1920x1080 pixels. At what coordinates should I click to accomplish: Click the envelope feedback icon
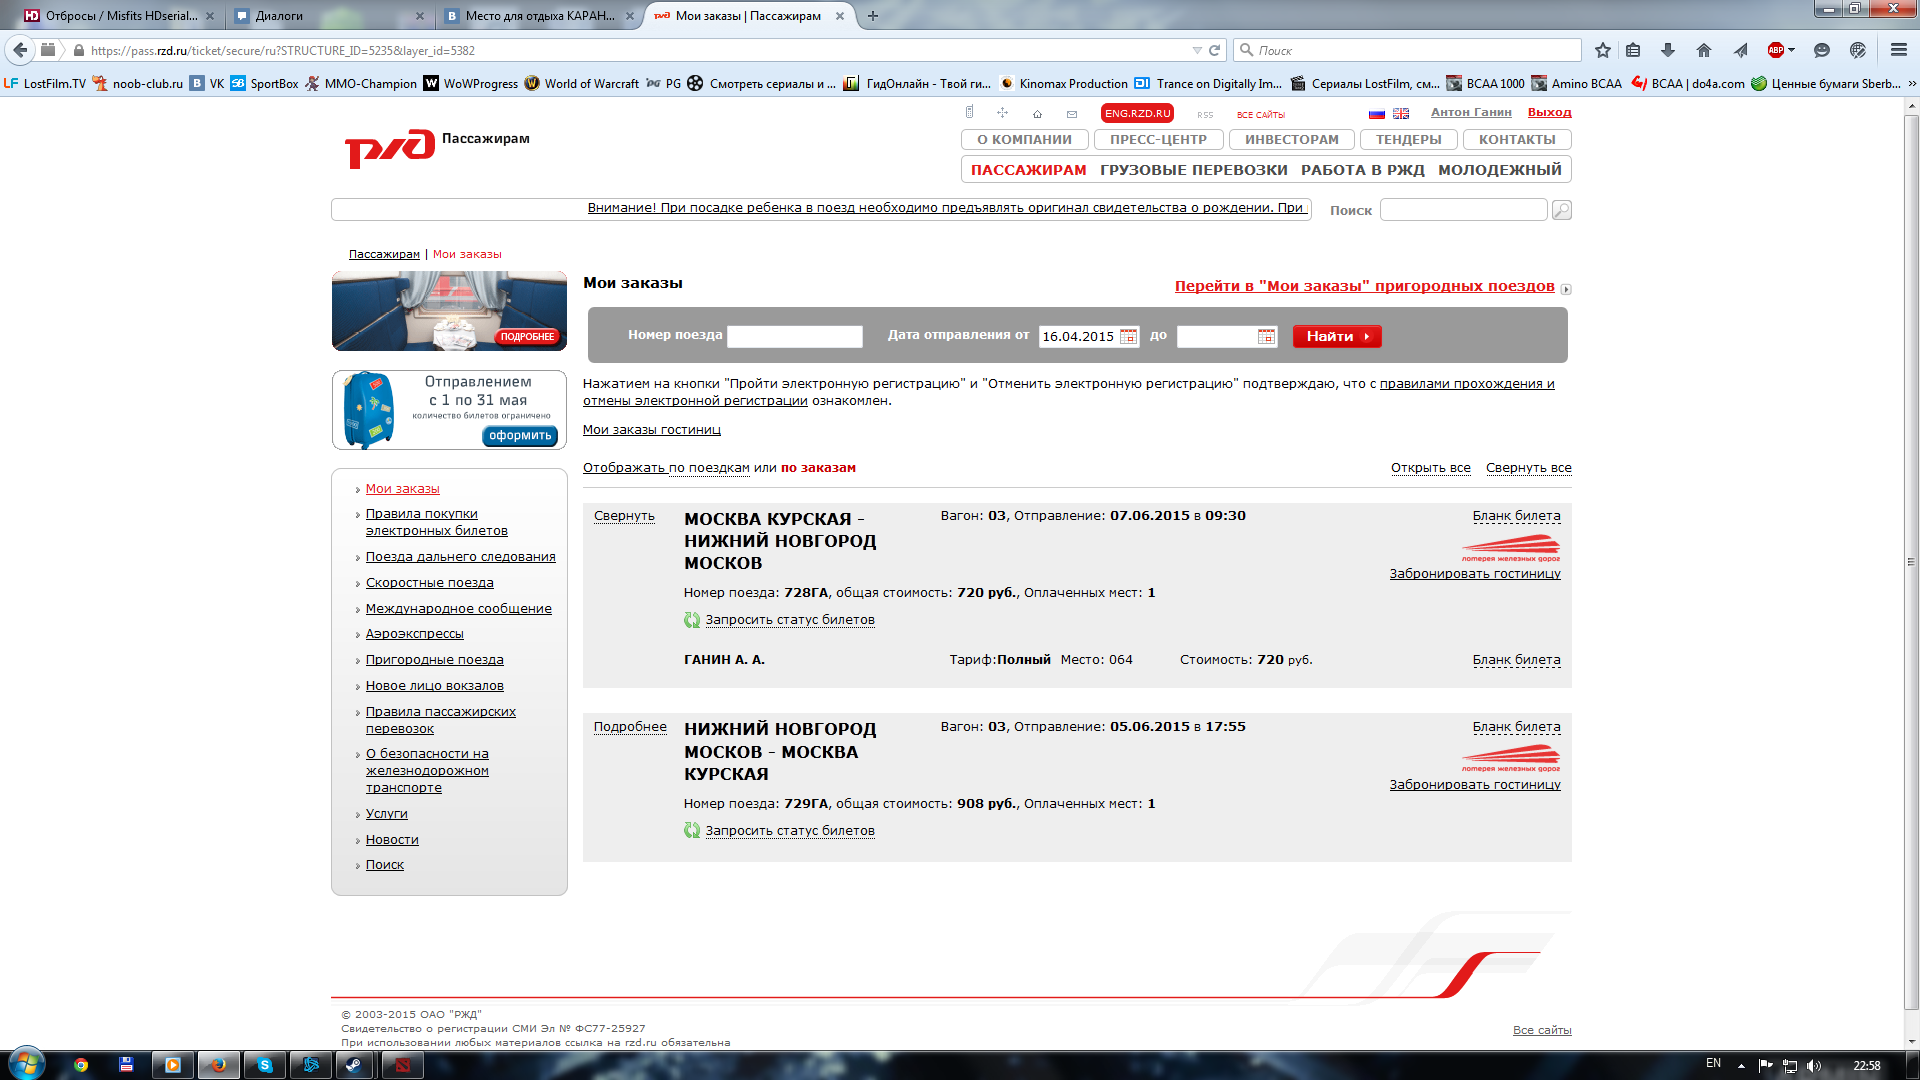[x=1072, y=114]
